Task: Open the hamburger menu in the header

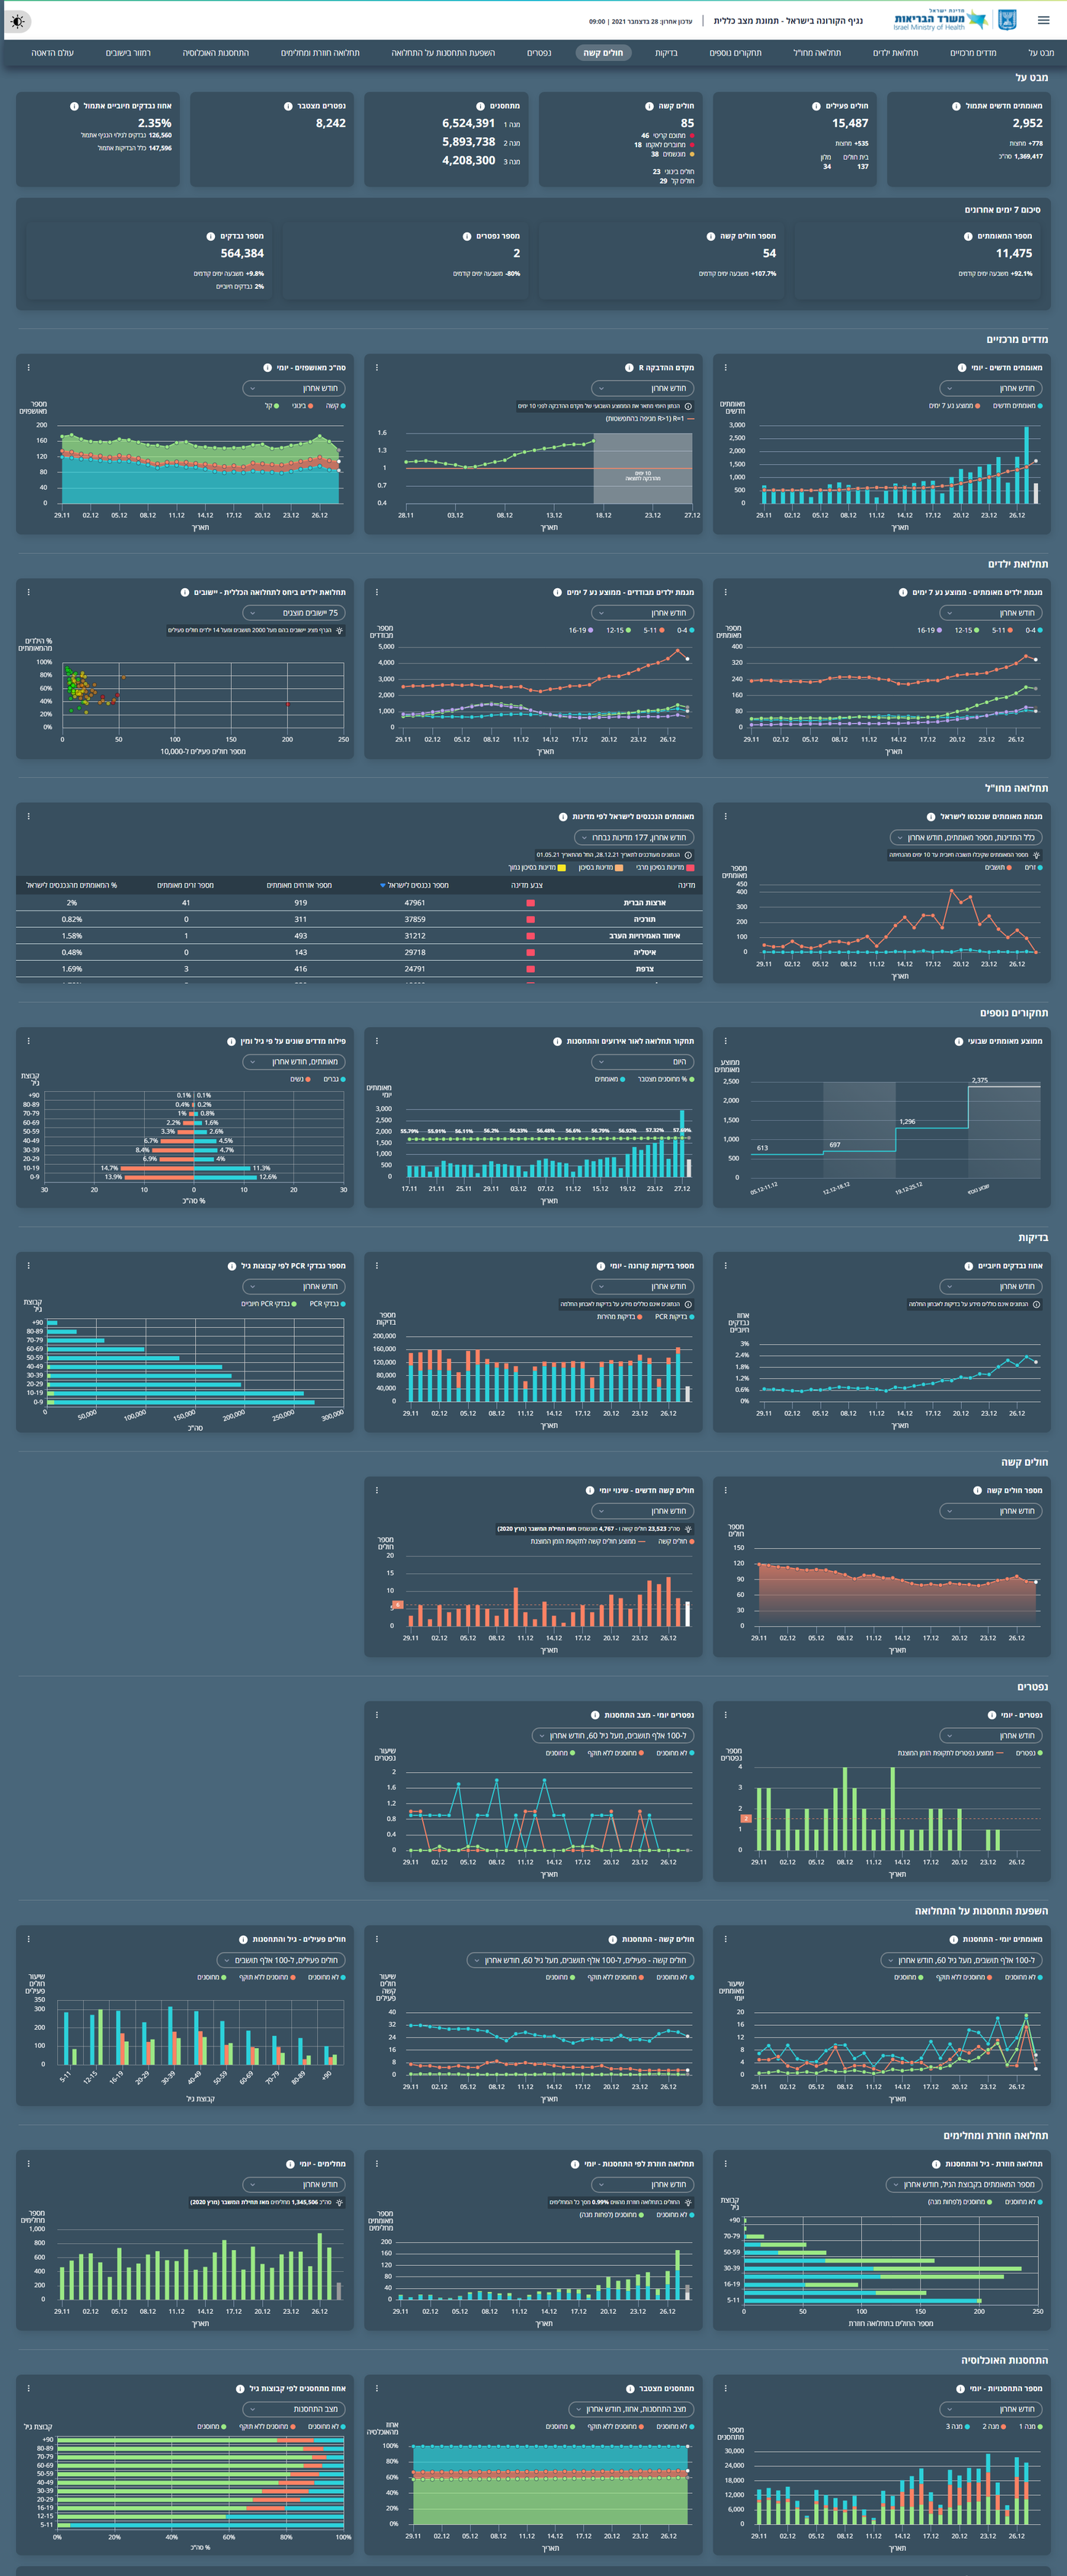Action: [x=1043, y=20]
